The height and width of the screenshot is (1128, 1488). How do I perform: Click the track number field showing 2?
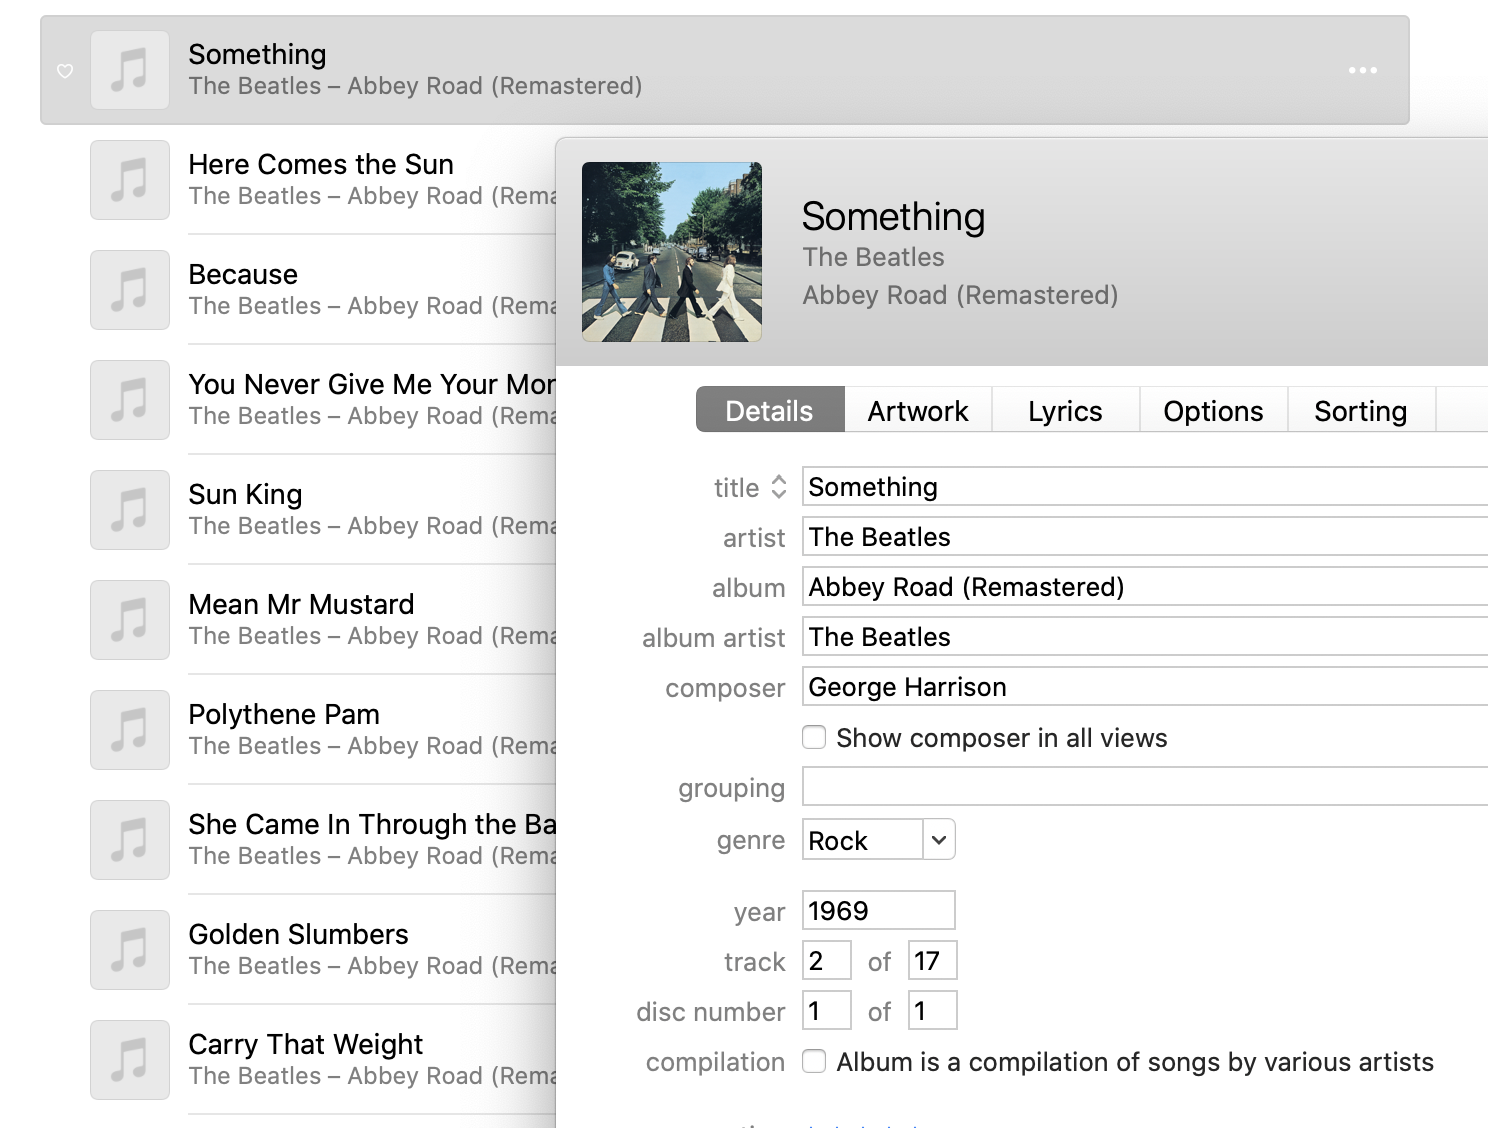coord(827,960)
